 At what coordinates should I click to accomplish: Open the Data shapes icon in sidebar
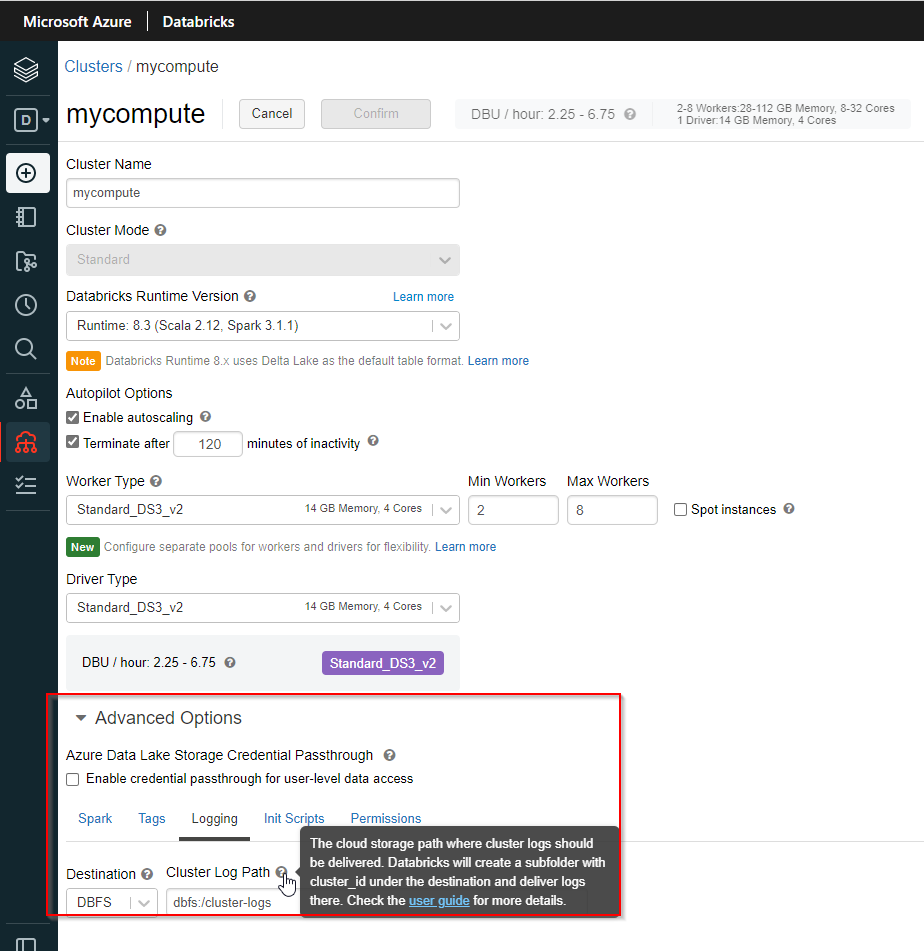tap(26, 398)
